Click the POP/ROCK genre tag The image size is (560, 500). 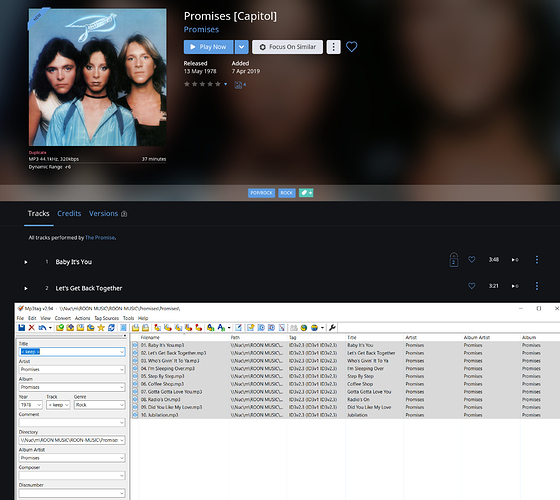(x=261, y=193)
